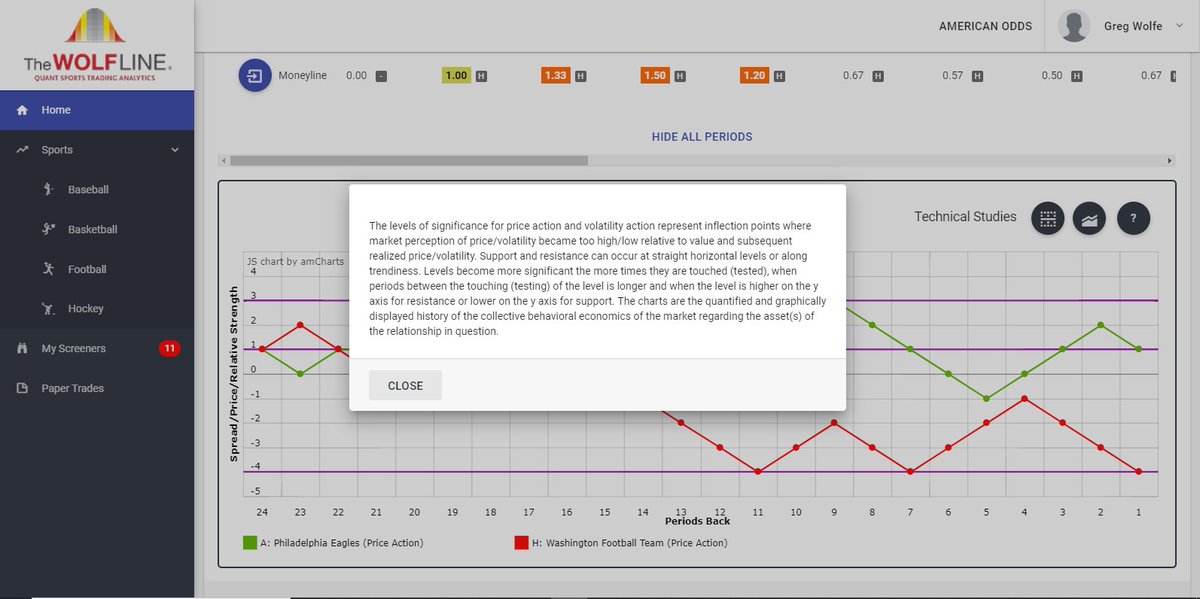This screenshot has width=1200, height=599.
Task: Click the Technical Studies chart icon
Action: (x=1090, y=218)
